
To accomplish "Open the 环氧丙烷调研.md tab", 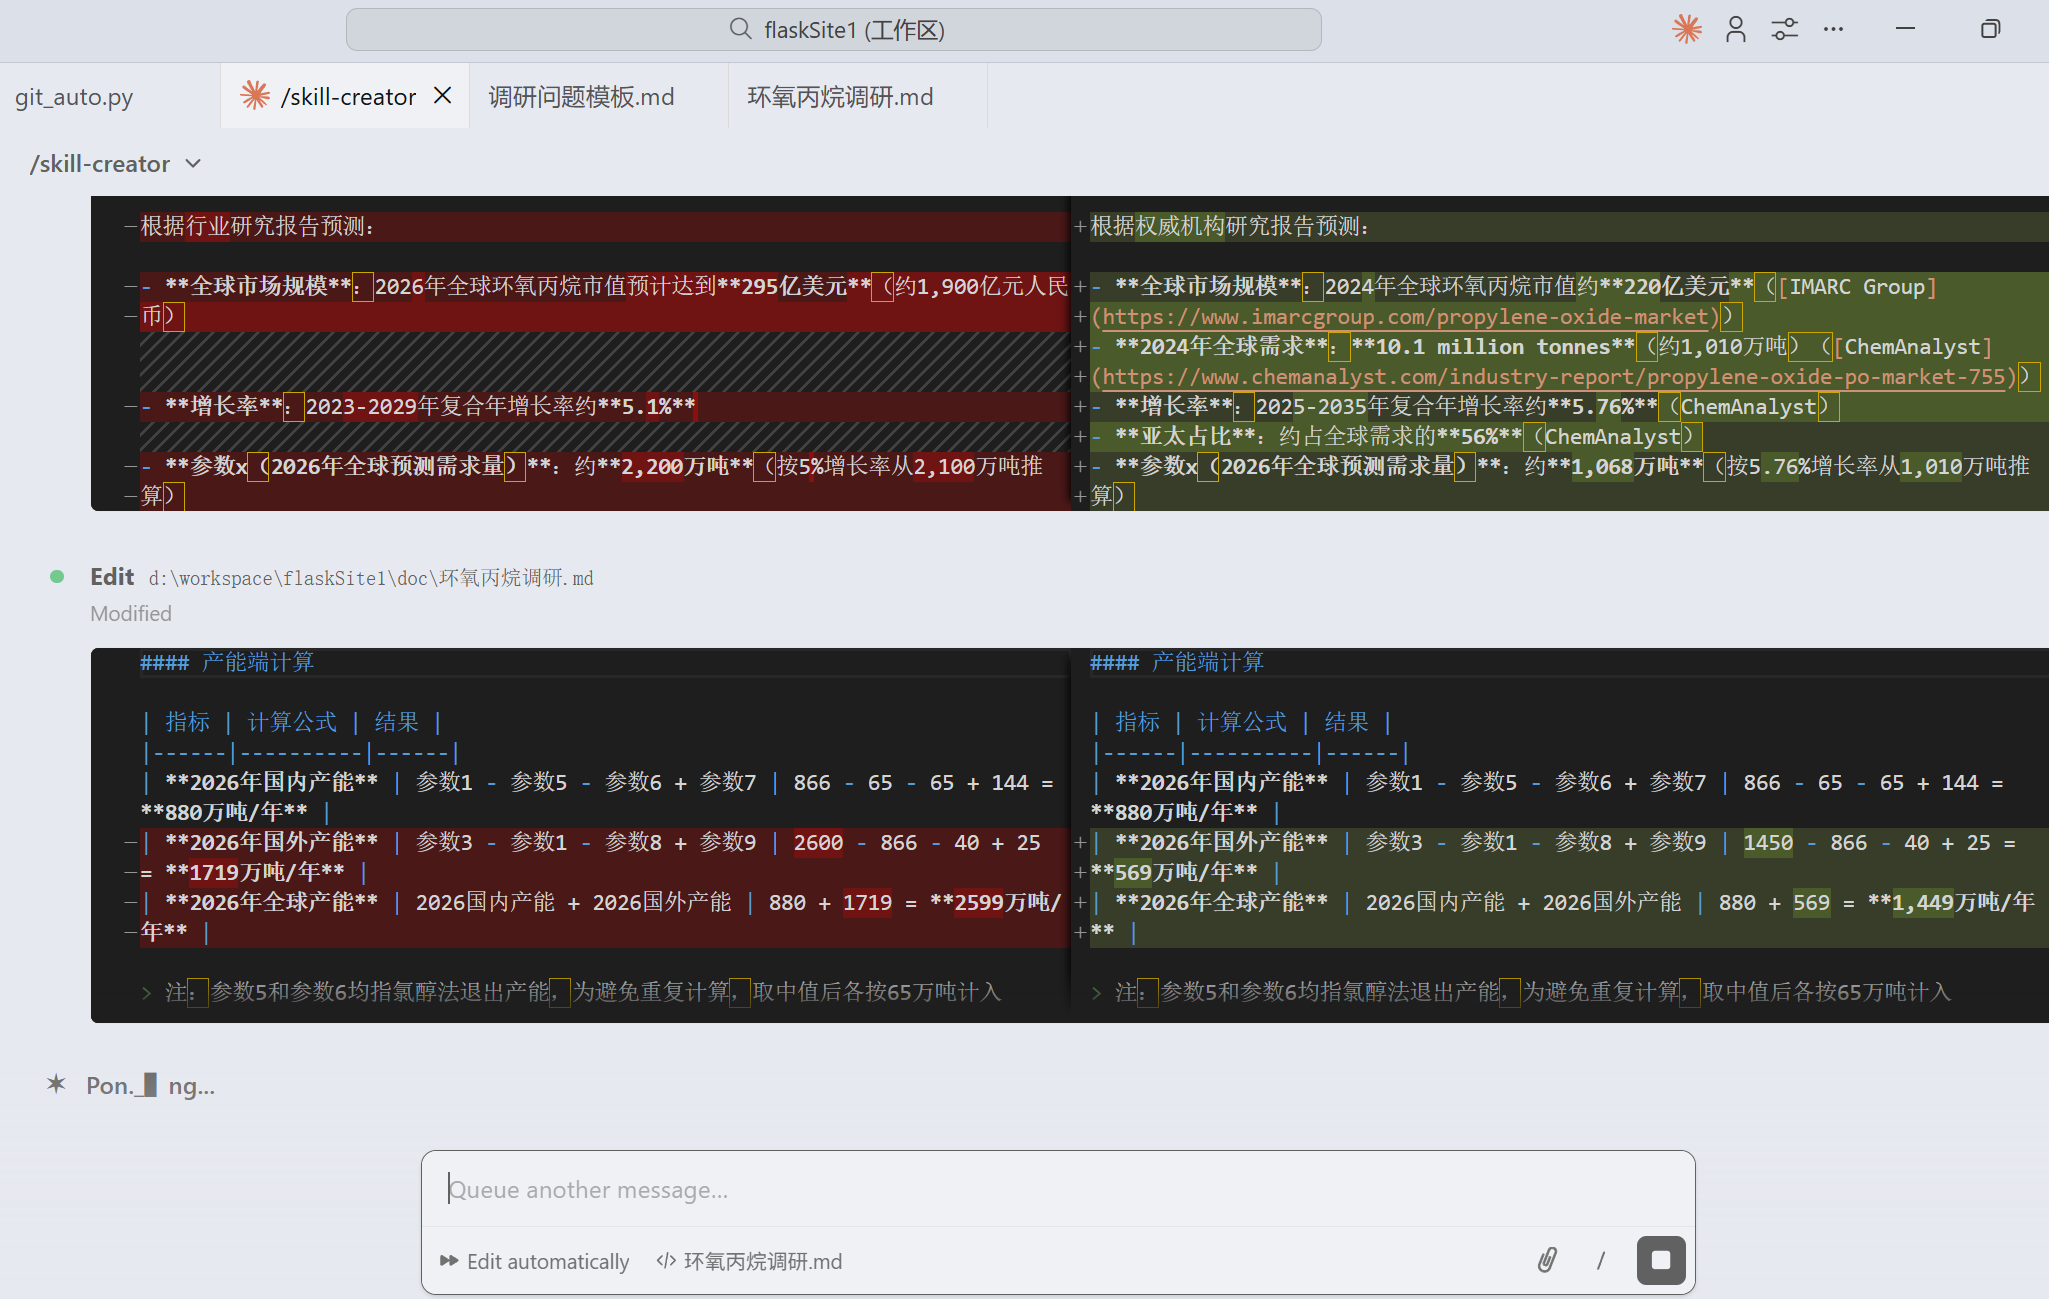I will 840,97.
